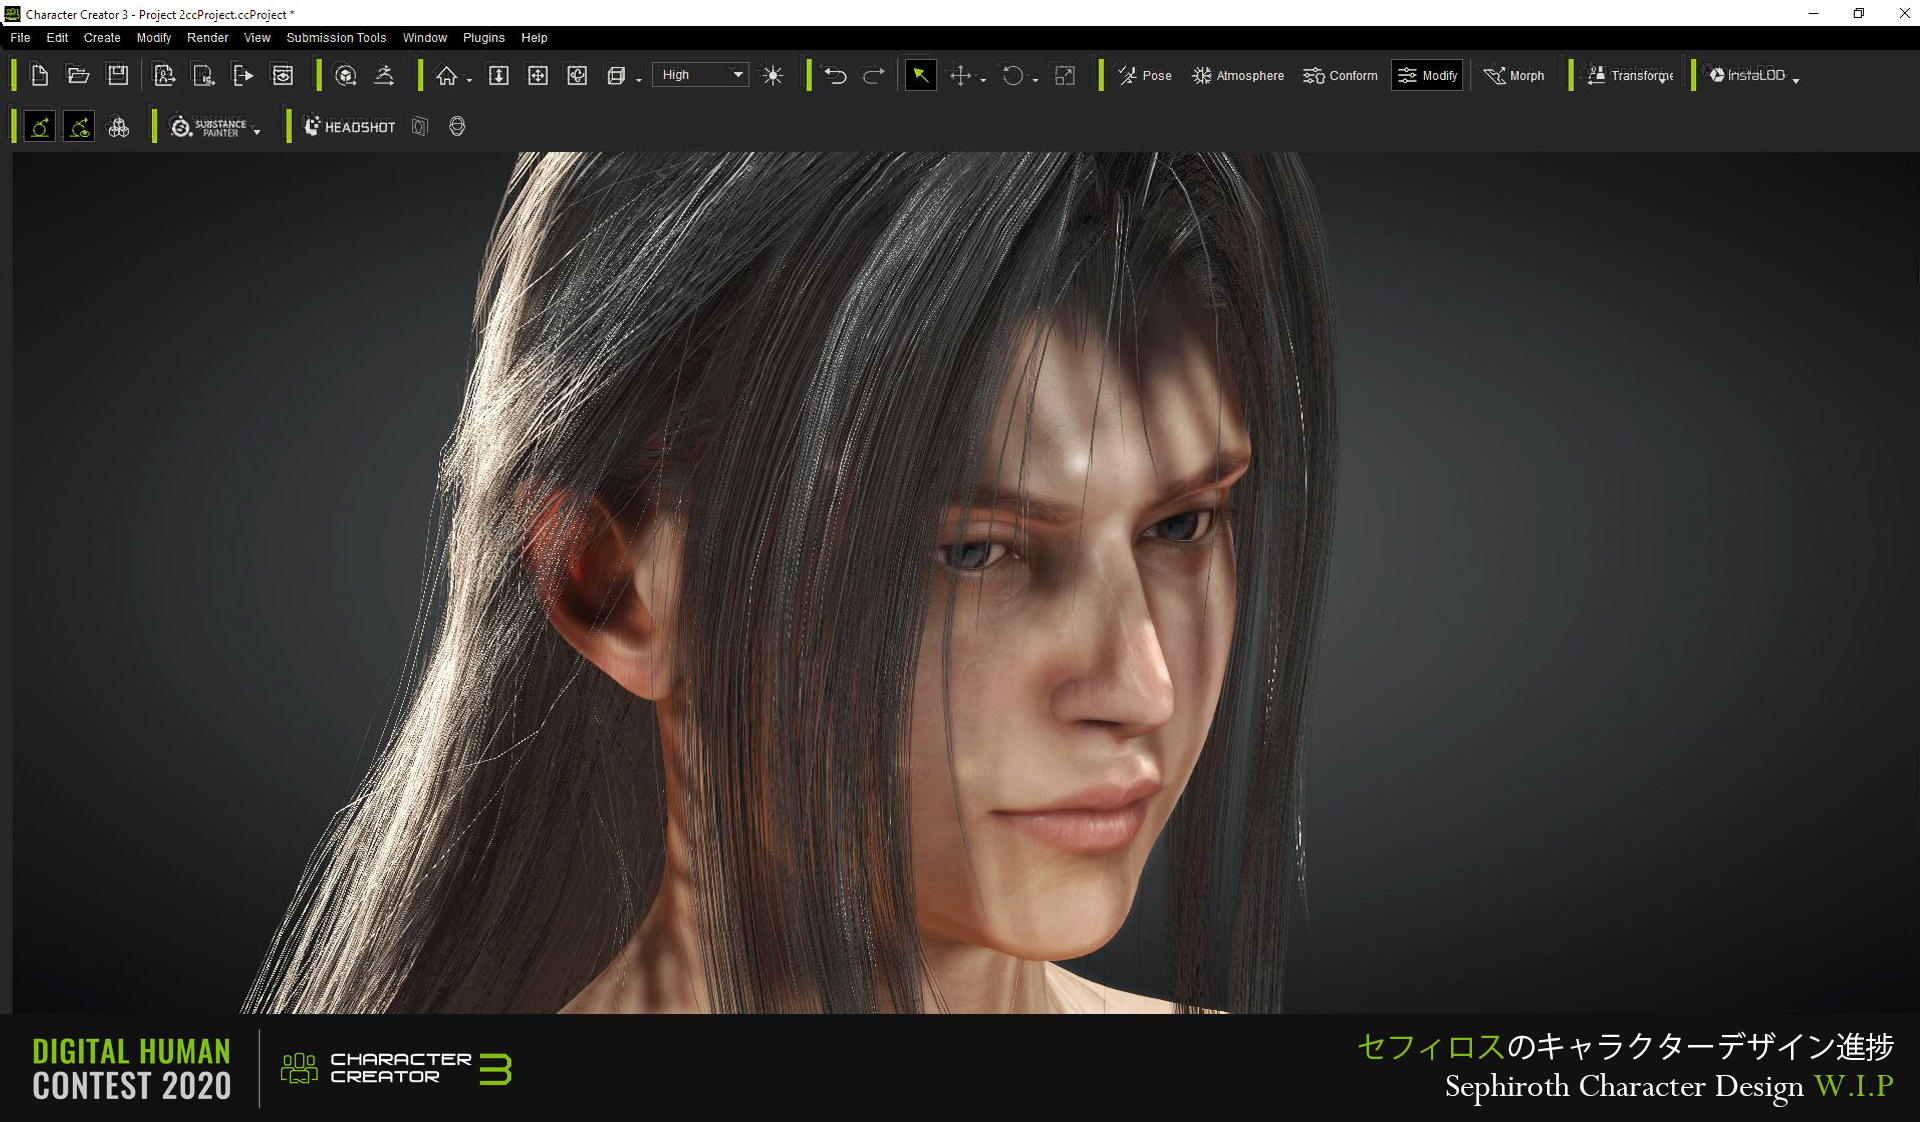1920x1122 pixels.
Task: Activate the Select arrow tool
Action: [920, 75]
